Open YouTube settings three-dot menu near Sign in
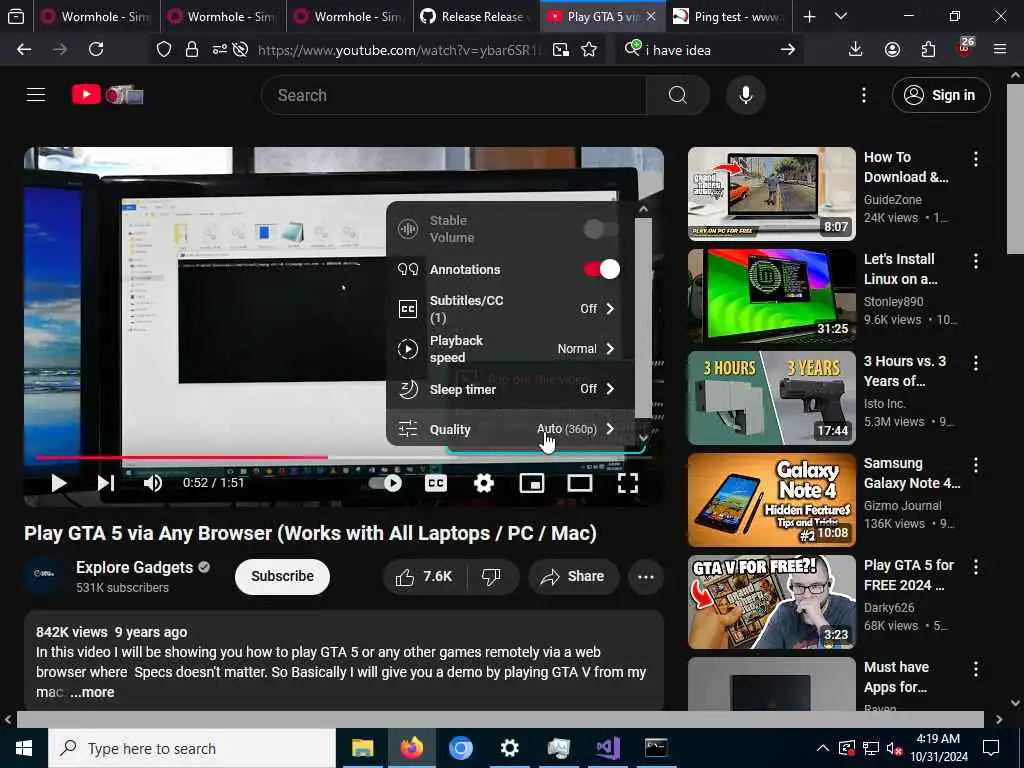1024x768 pixels. pyautogui.click(x=863, y=95)
